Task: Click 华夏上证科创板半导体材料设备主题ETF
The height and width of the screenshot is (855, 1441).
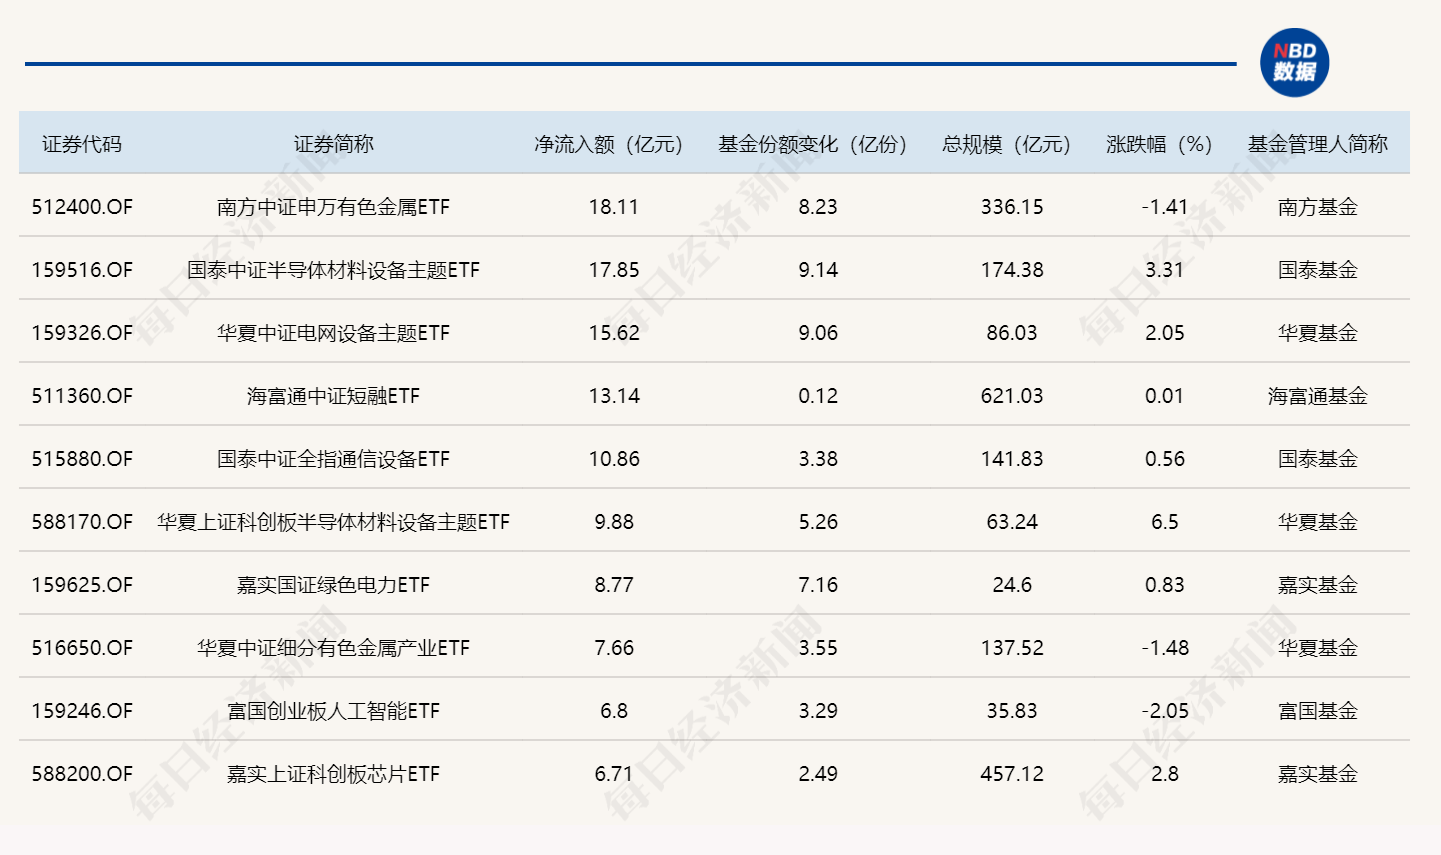Action: click(x=333, y=521)
